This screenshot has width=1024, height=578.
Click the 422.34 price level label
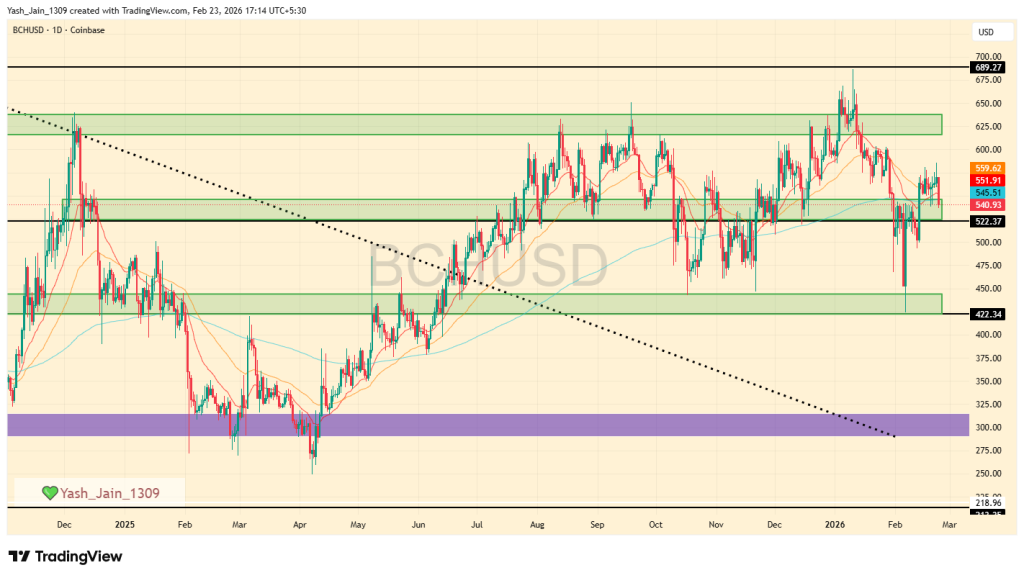click(988, 313)
